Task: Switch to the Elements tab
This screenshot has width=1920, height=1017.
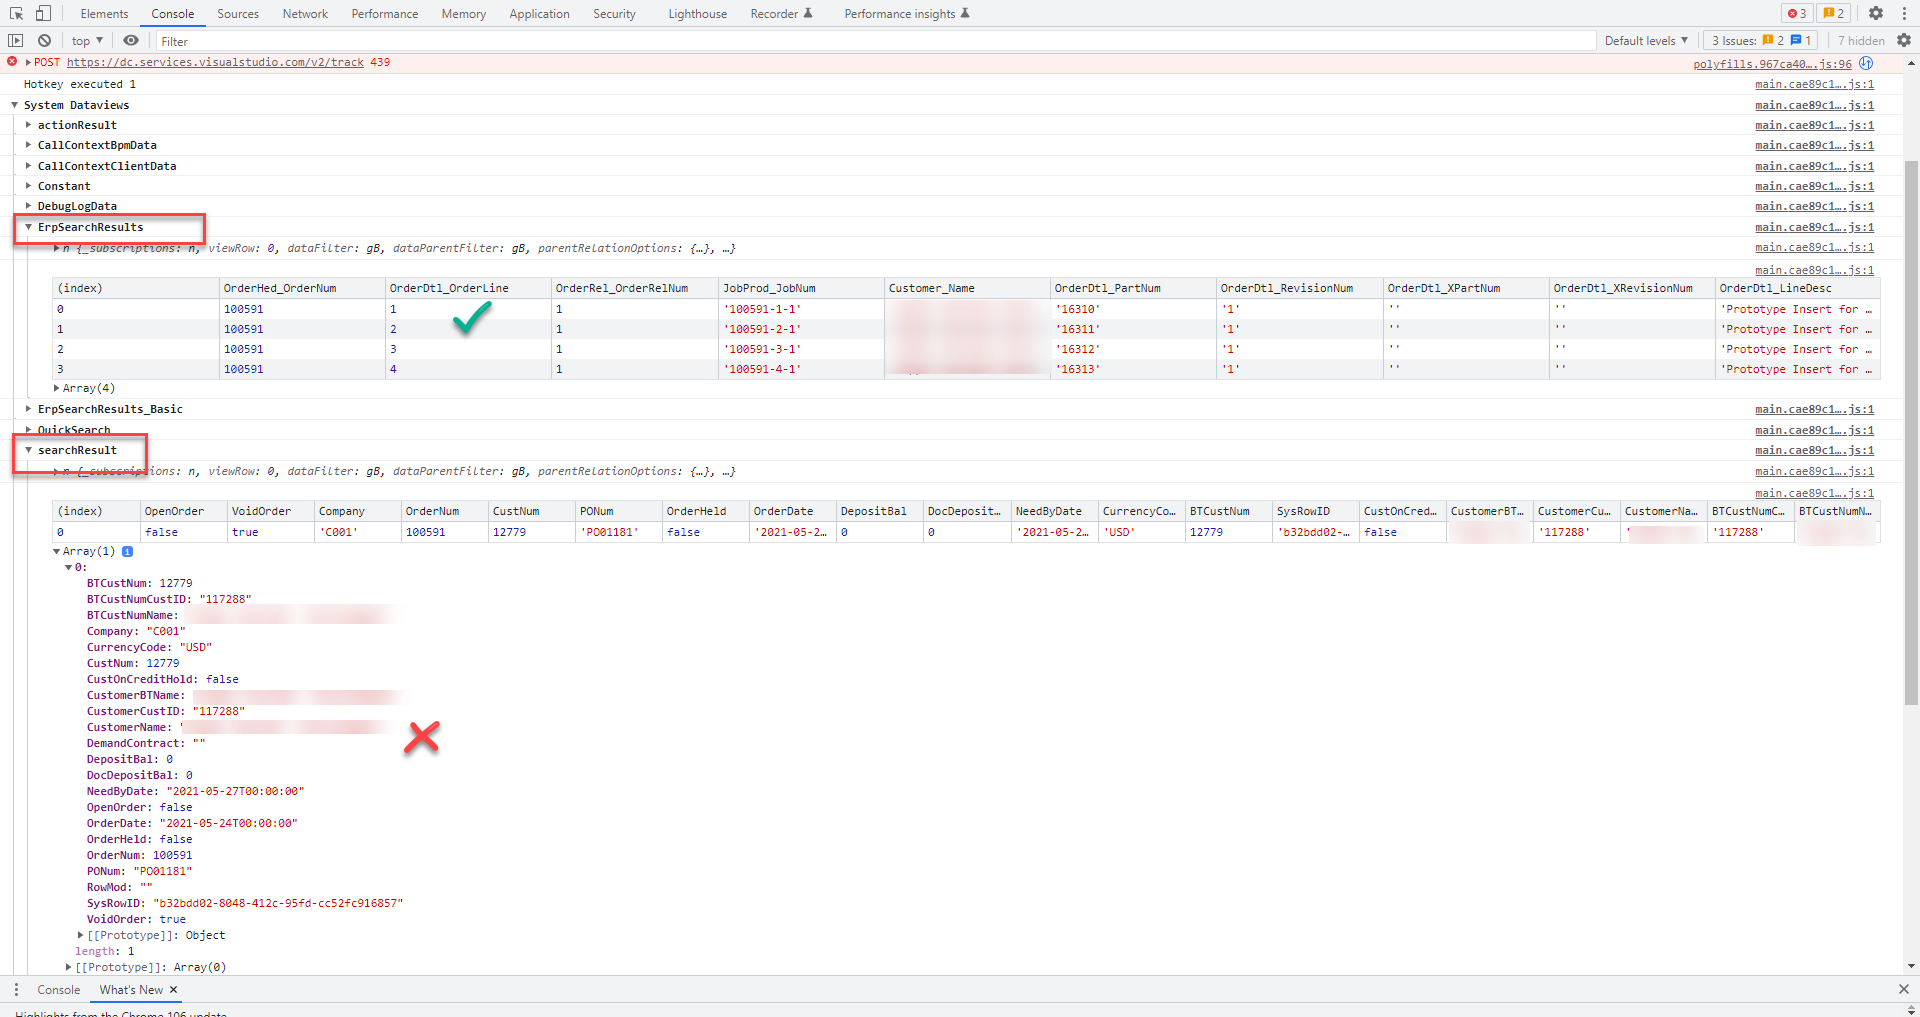Action: tap(104, 14)
